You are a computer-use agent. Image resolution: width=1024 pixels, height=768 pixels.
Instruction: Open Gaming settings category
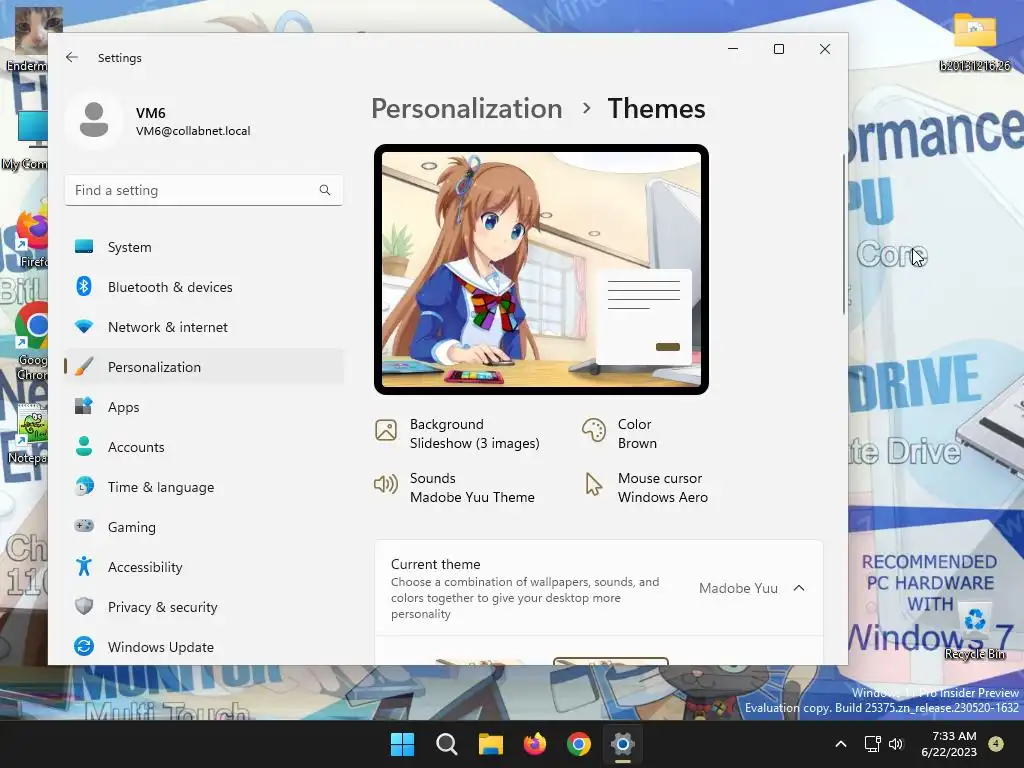204,526
